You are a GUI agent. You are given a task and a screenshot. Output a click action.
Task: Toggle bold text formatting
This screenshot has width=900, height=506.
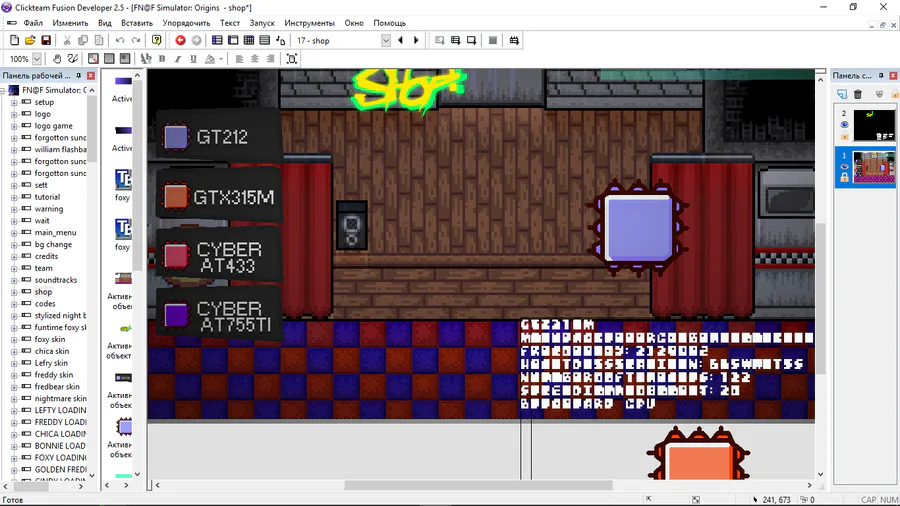click(x=162, y=59)
